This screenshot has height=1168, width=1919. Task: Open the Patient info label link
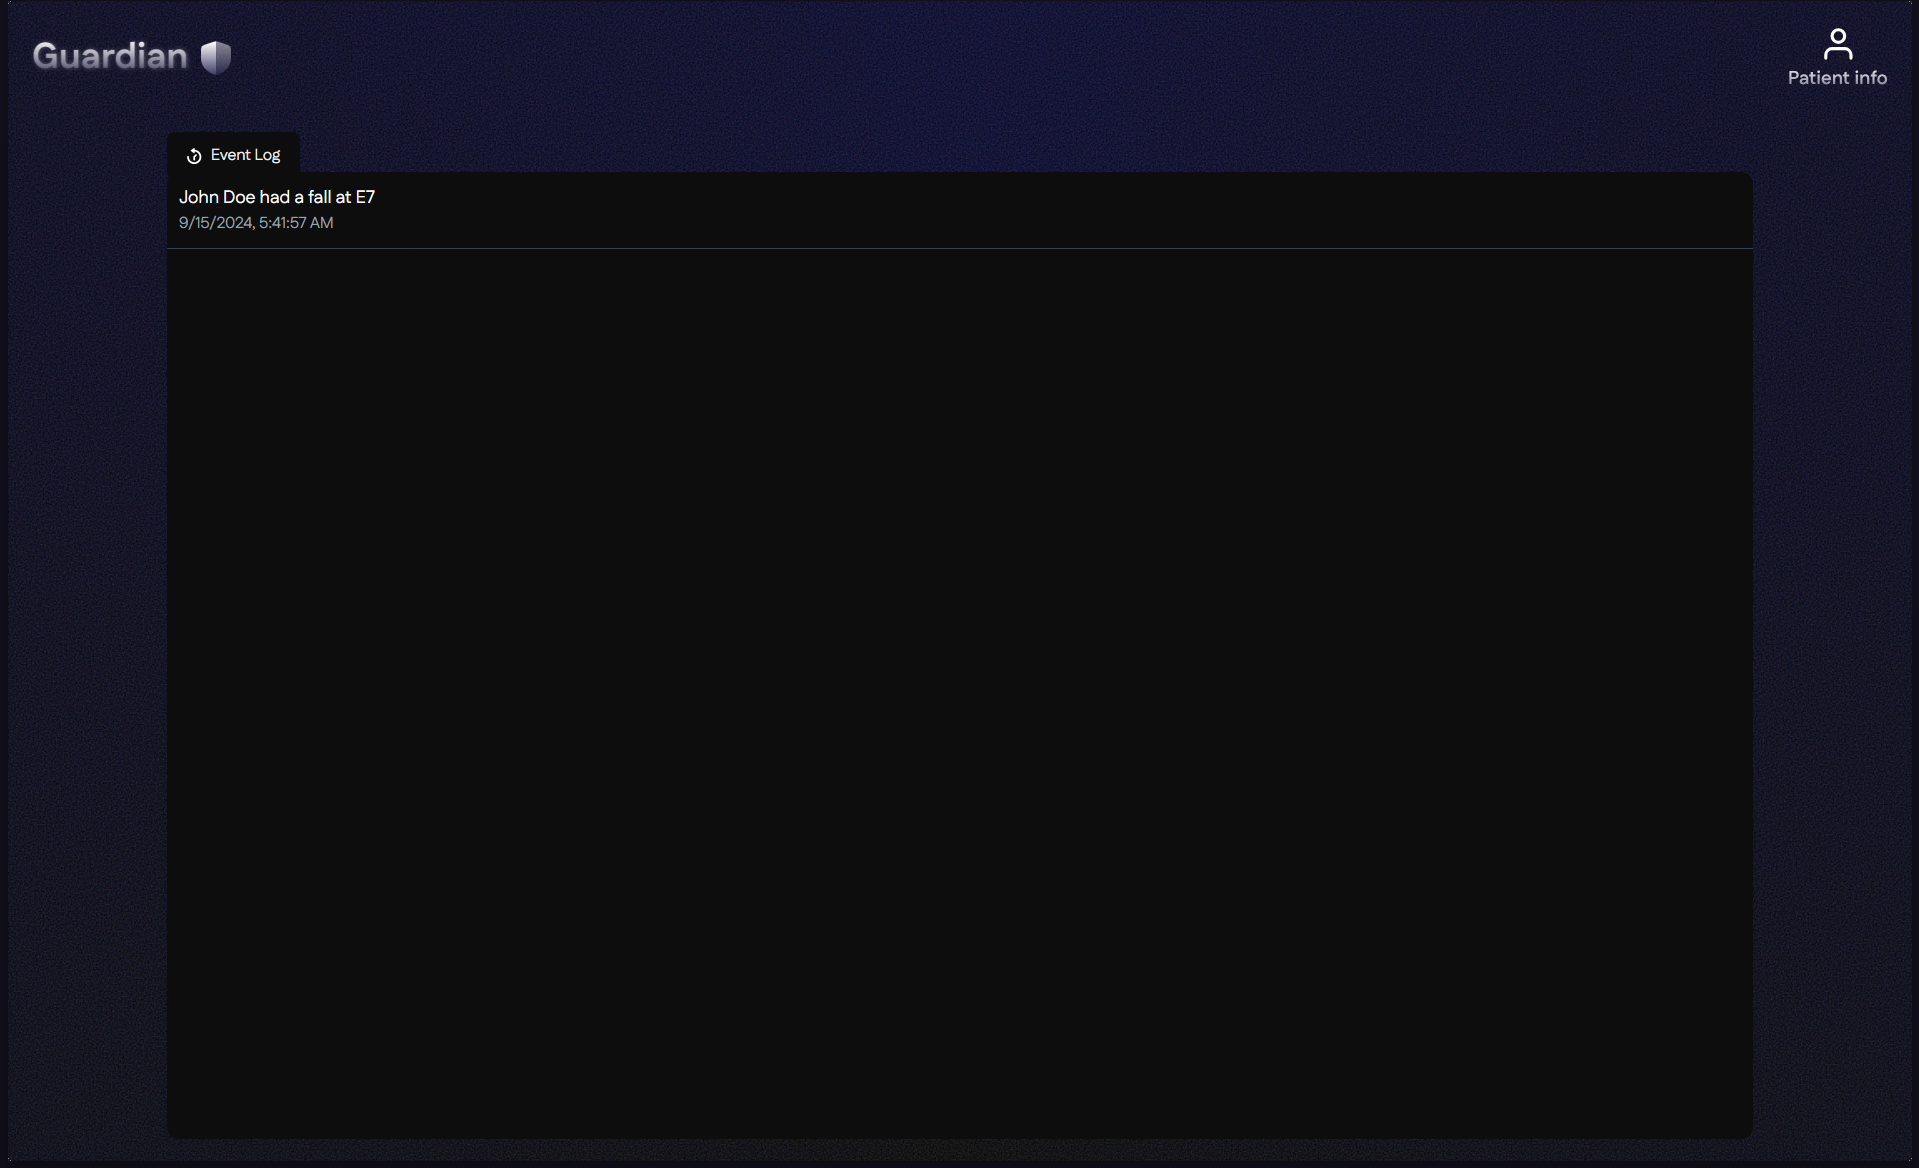[1837, 78]
